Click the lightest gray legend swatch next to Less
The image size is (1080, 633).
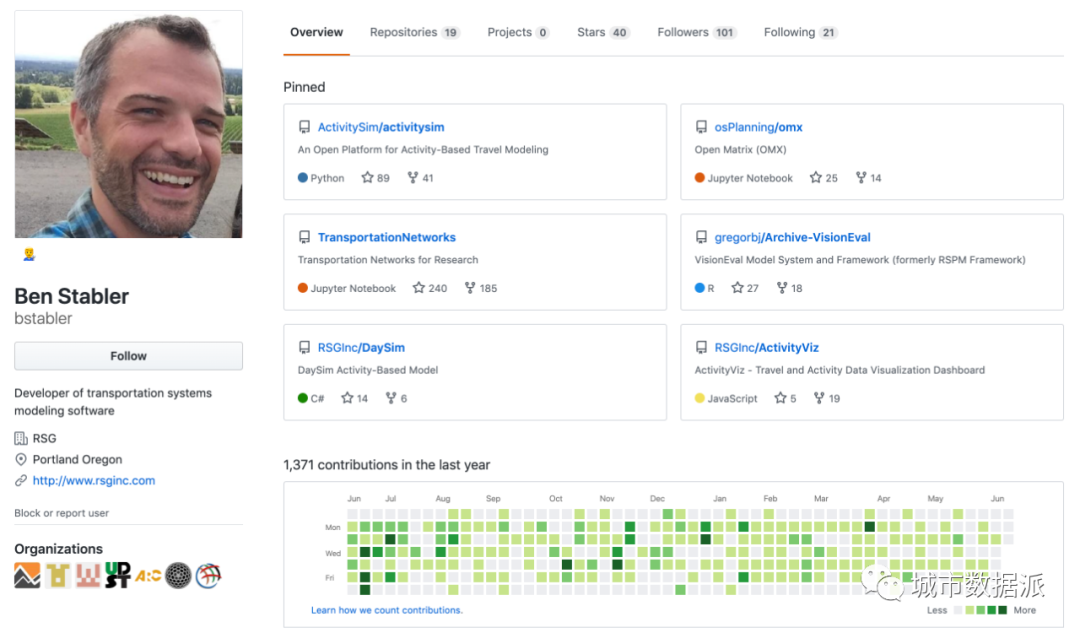coord(957,610)
